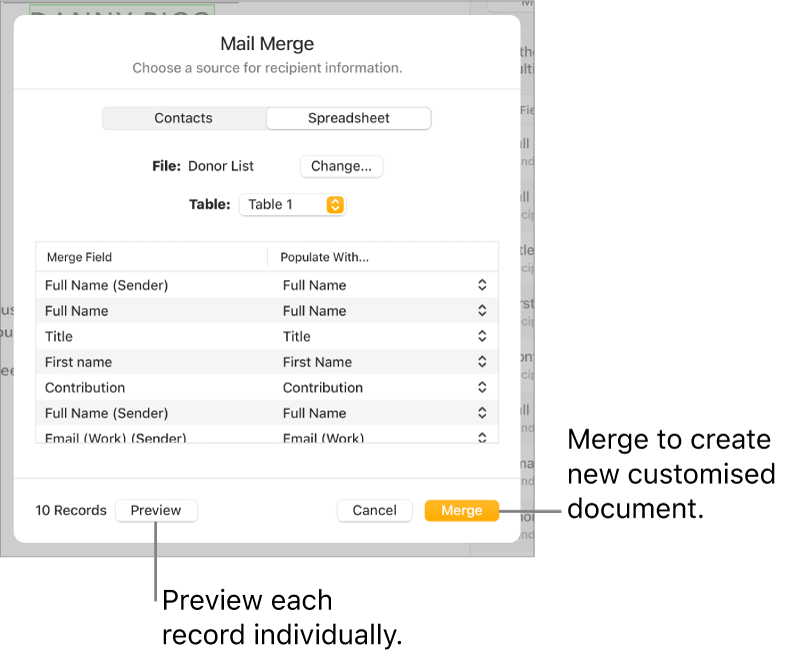Cancel the Mail Merge dialog
The height and width of the screenshot is (660, 806).
375,510
